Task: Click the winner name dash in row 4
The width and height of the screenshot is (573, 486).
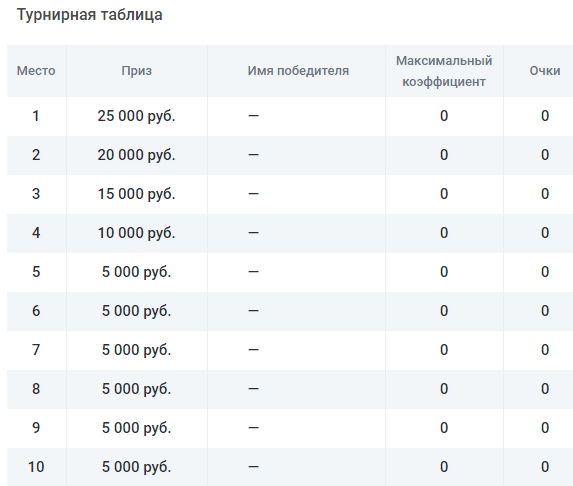Action: coord(254,233)
